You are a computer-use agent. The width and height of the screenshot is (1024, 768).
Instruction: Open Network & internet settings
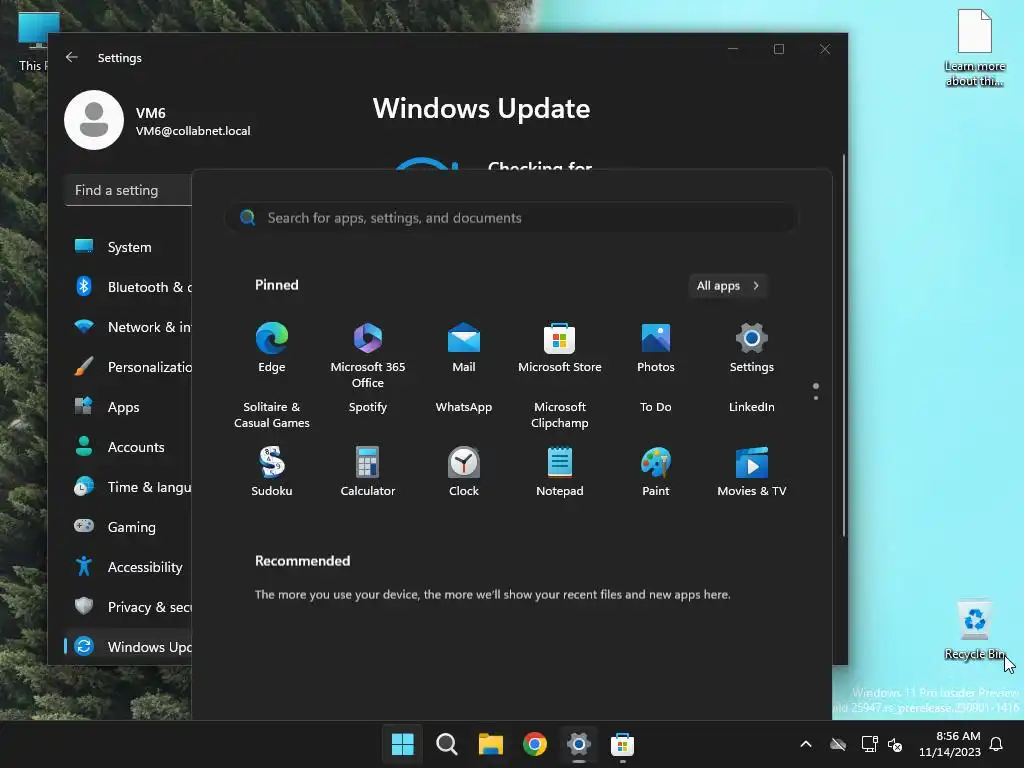pos(128,327)
